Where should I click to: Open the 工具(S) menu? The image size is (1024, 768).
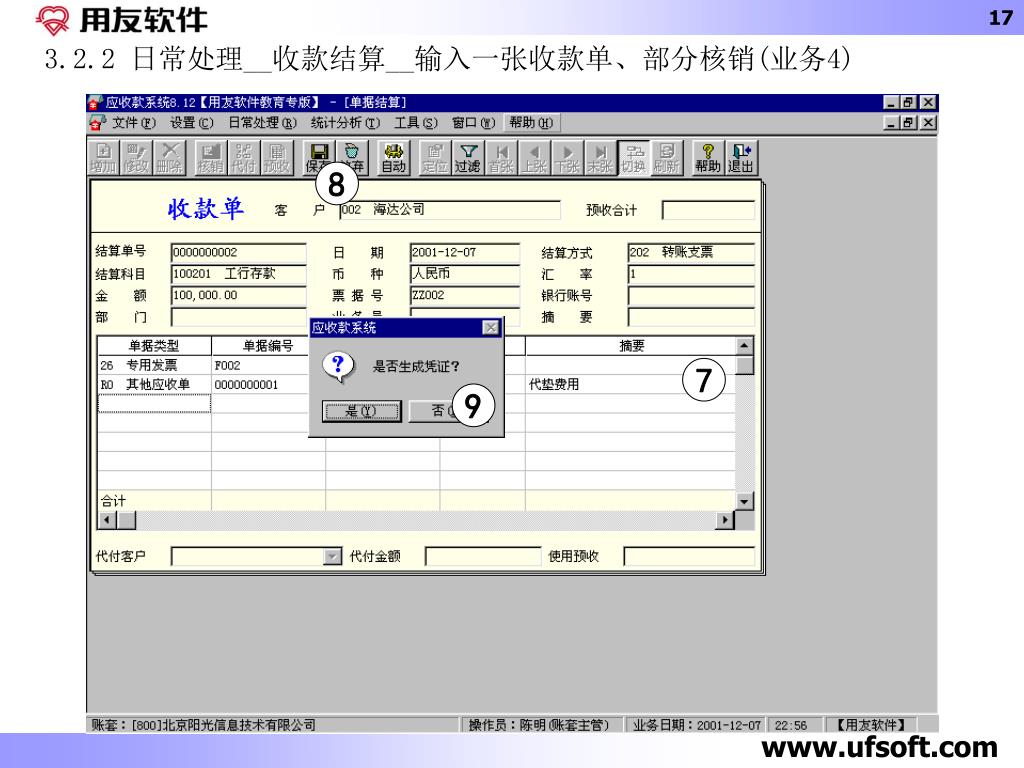pos(416,123)
